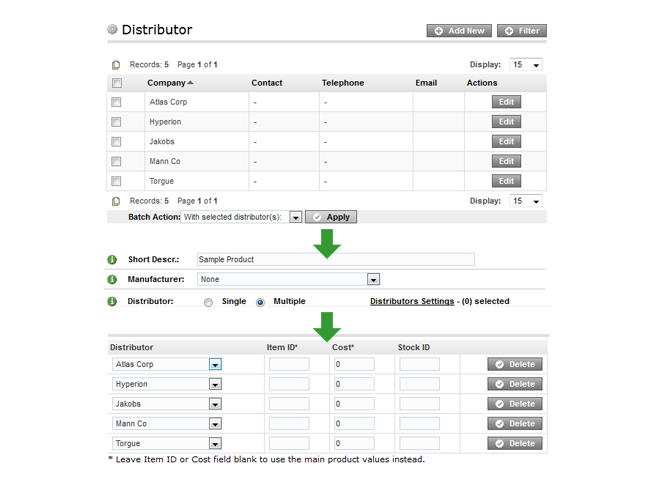The height and width of the screenshot is (490, 655).
Task: Click the Short Descr. text field
Action: coord(336,259)
